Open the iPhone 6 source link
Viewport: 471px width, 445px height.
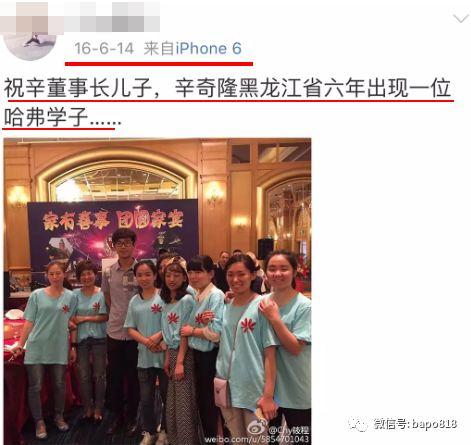point(209,49)
